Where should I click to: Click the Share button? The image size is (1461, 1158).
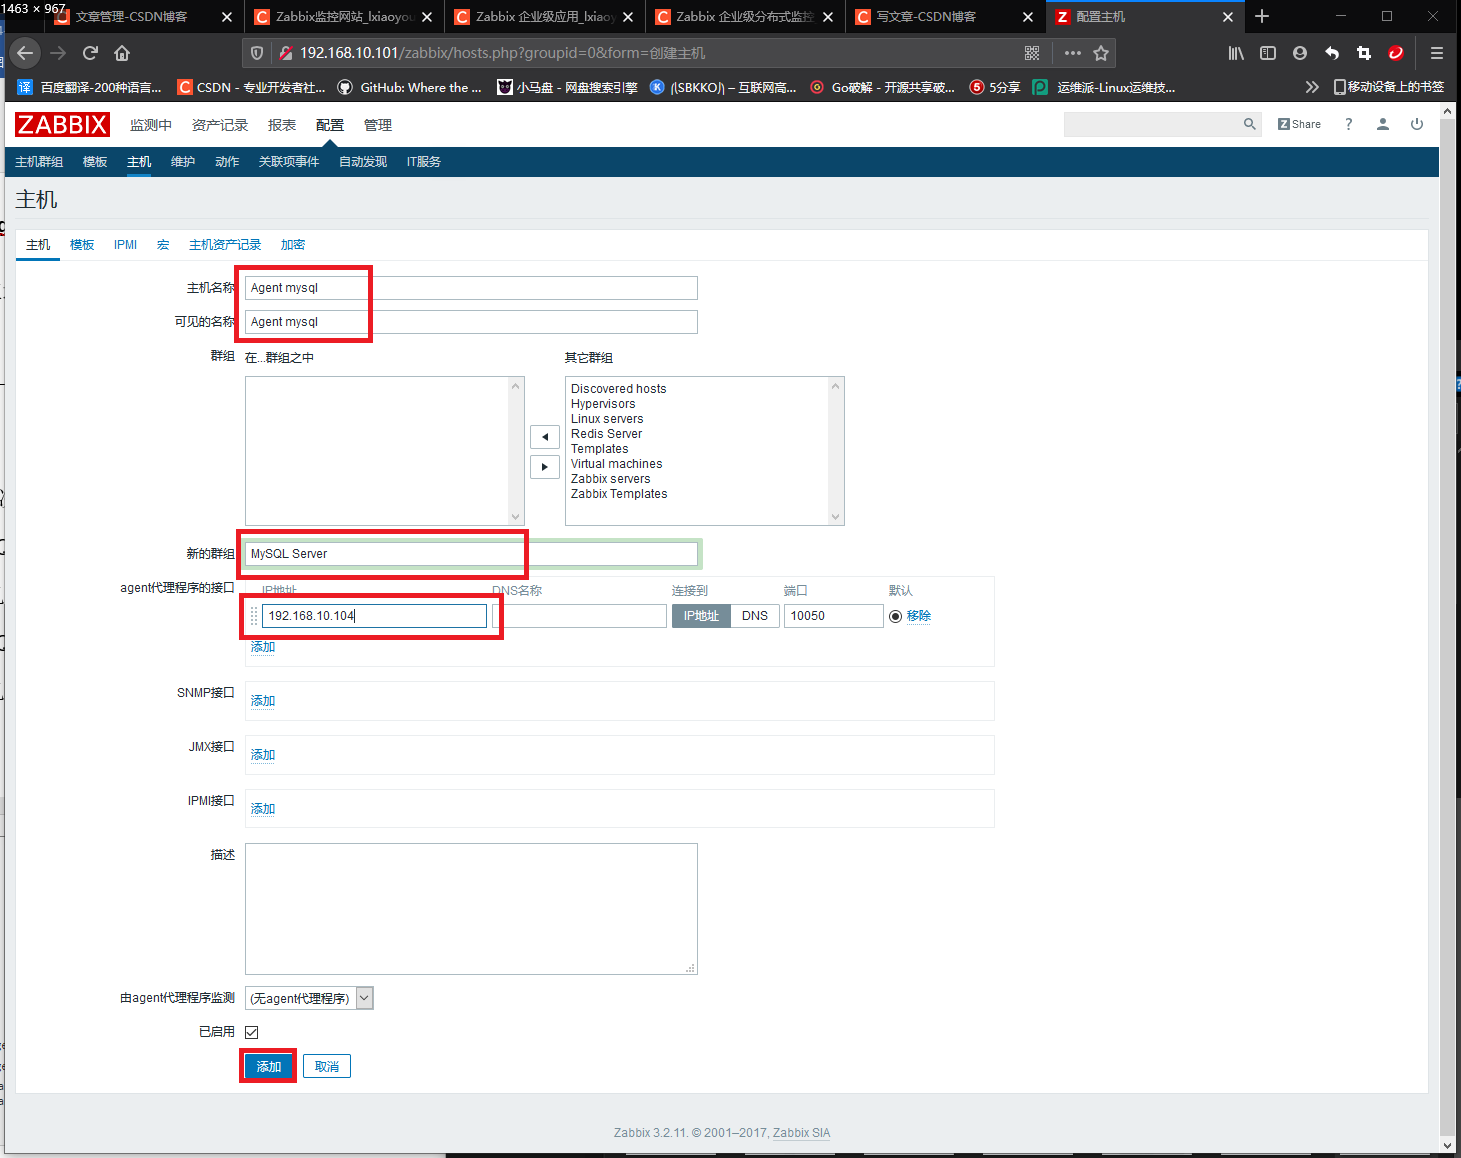[x=1299, y=124]
